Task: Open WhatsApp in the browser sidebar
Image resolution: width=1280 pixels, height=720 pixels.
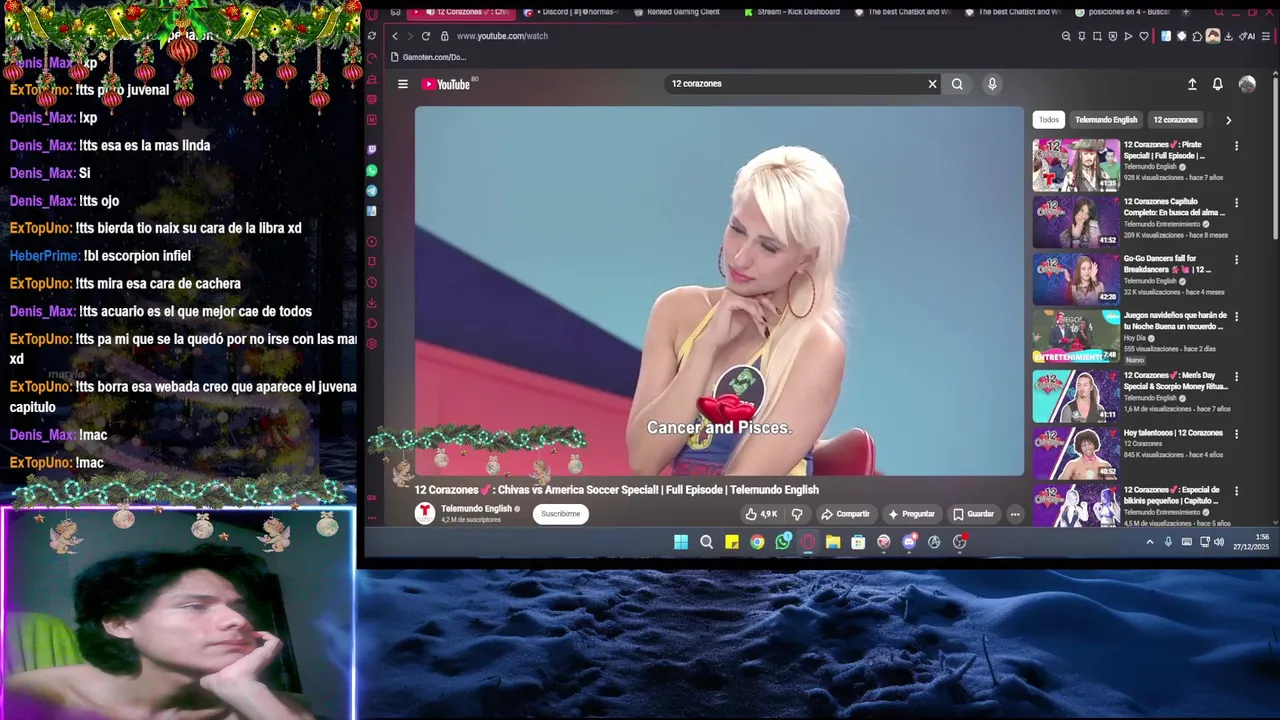Action: click(372, 171)
